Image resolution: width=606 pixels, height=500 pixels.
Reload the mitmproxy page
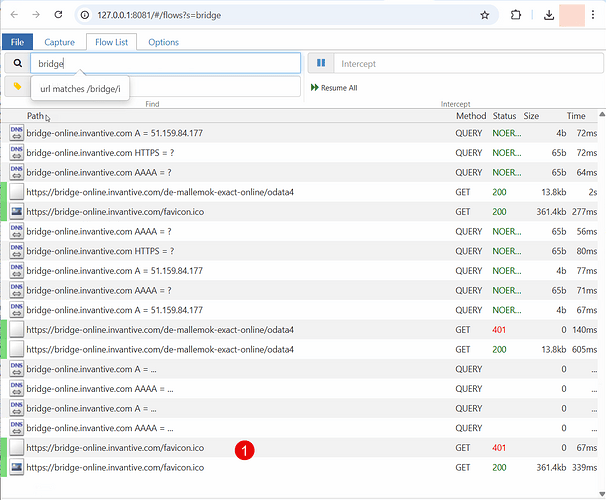[58, 15]
